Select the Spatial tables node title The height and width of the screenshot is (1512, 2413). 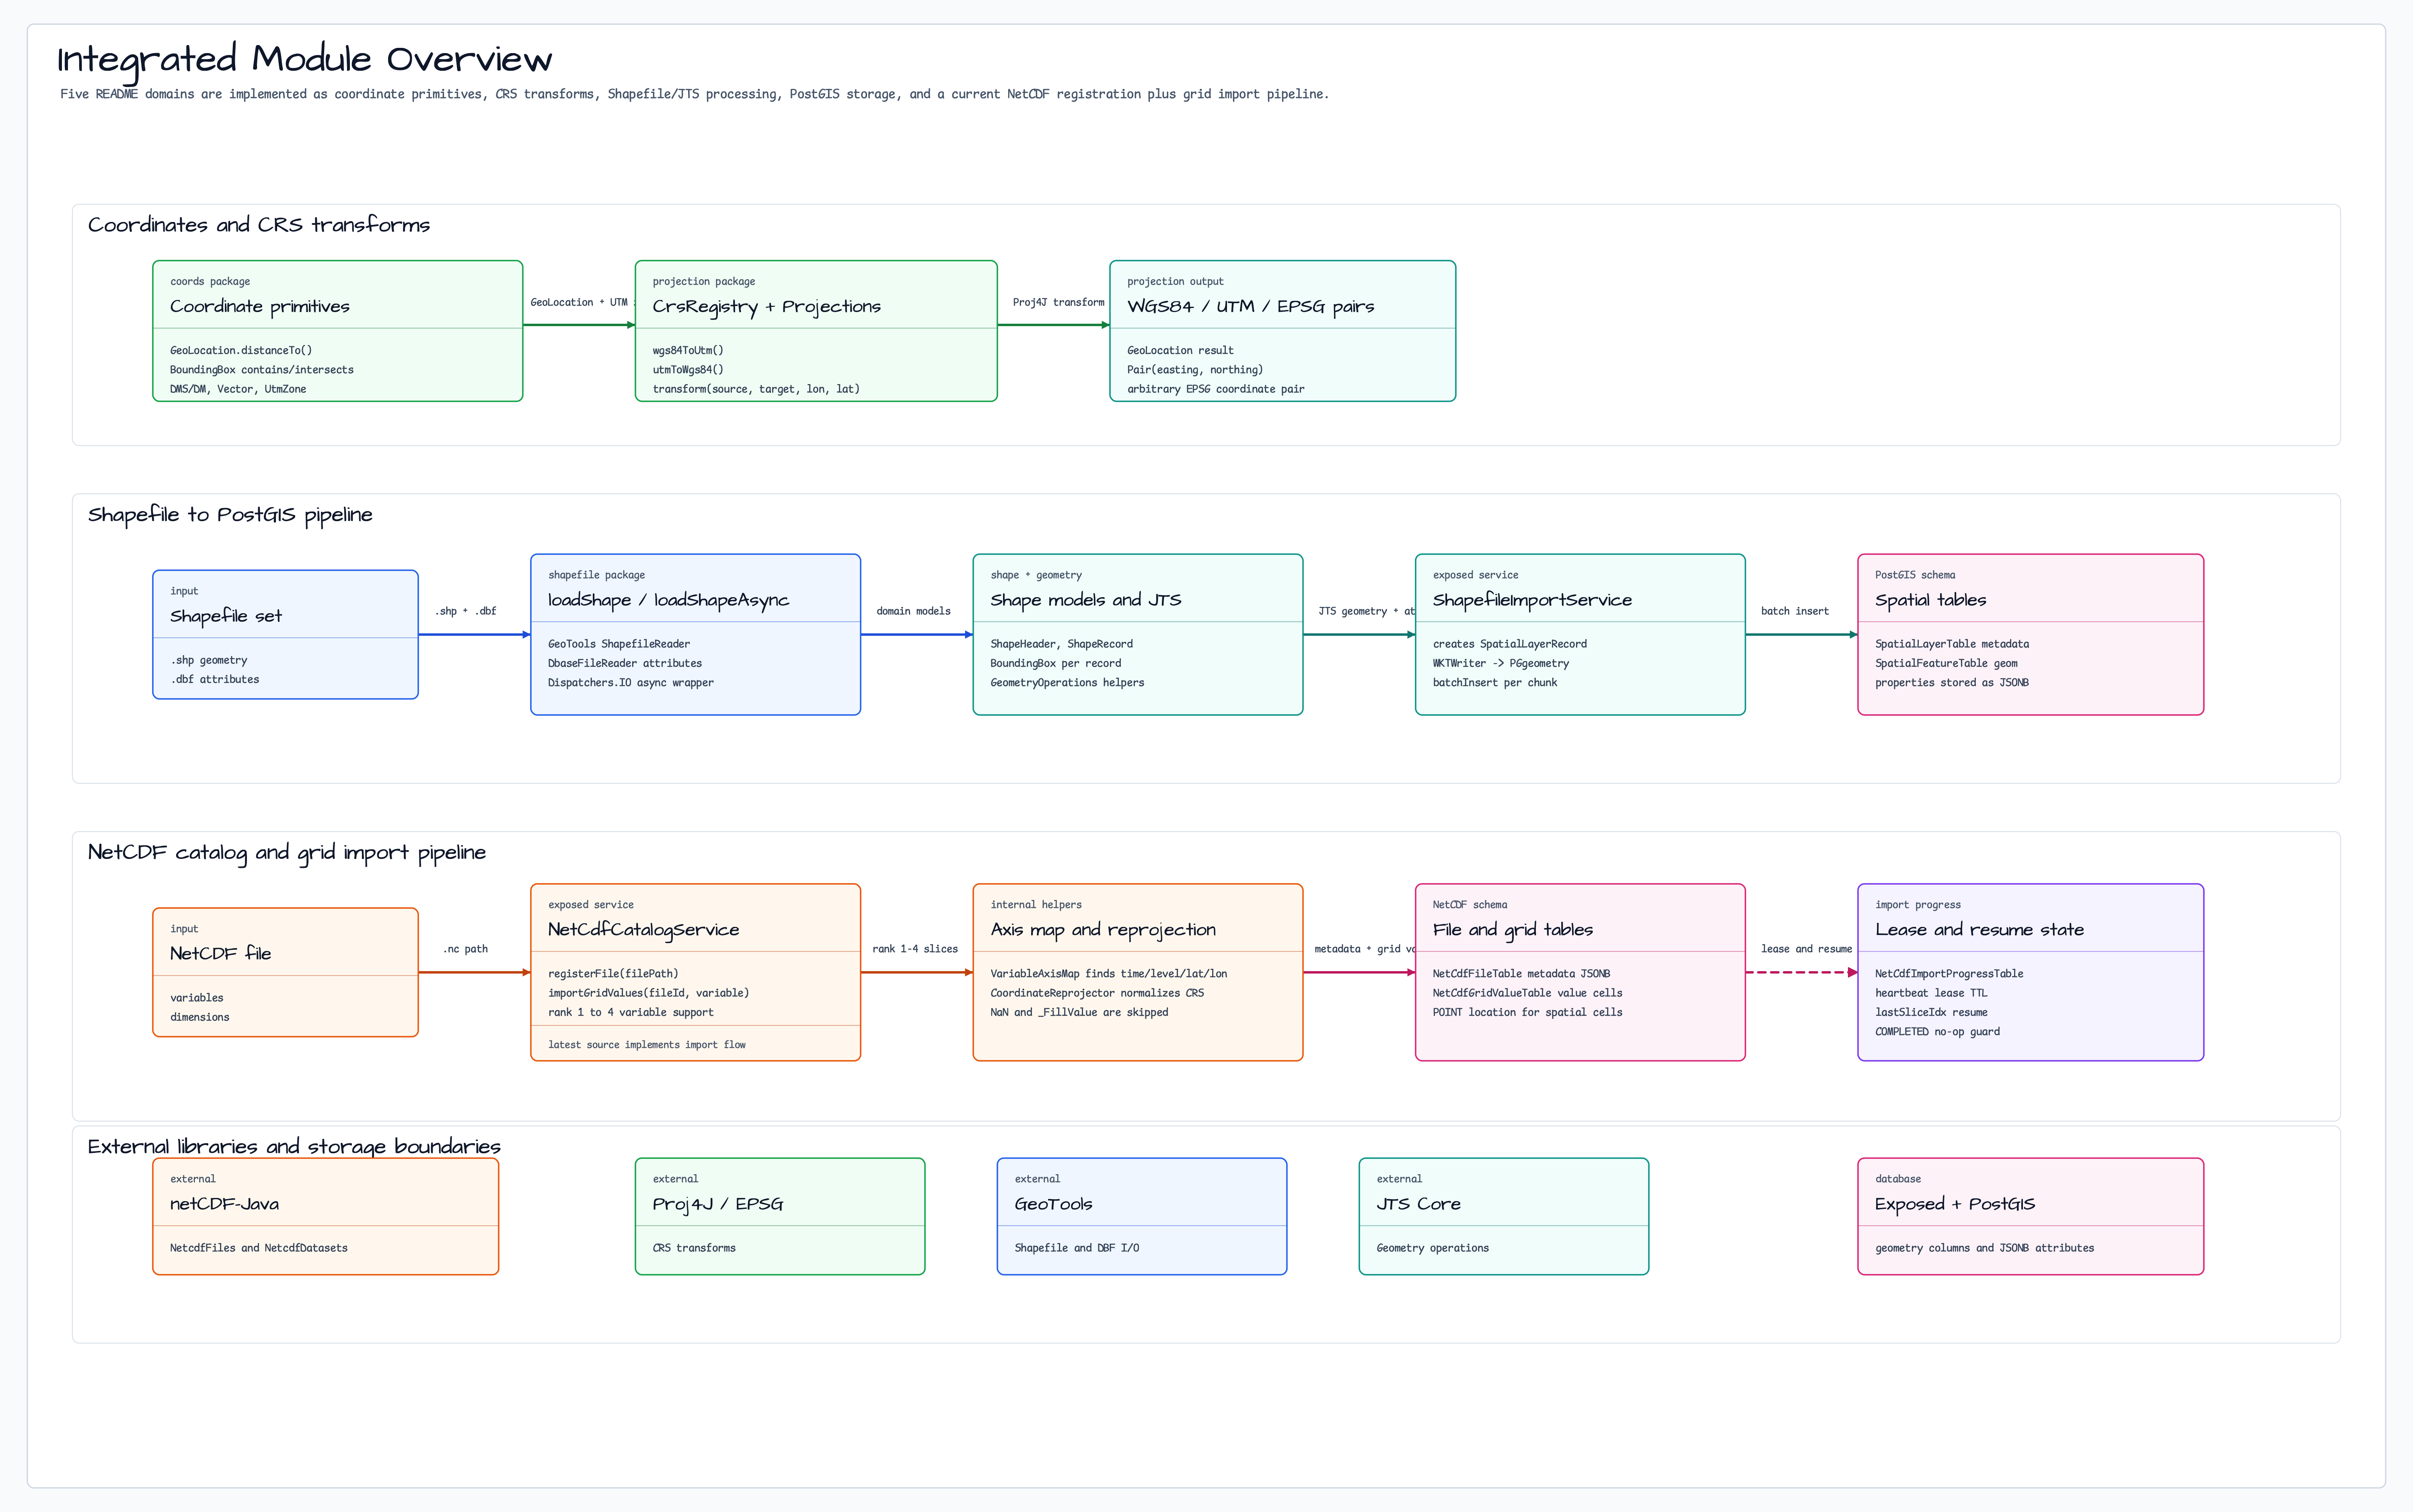(1930, 600)
